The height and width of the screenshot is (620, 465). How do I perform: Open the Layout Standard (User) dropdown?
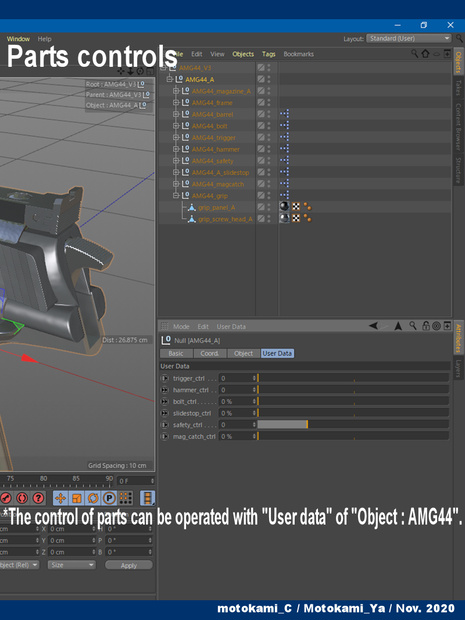pyautogui.click(x=408, y=38)
